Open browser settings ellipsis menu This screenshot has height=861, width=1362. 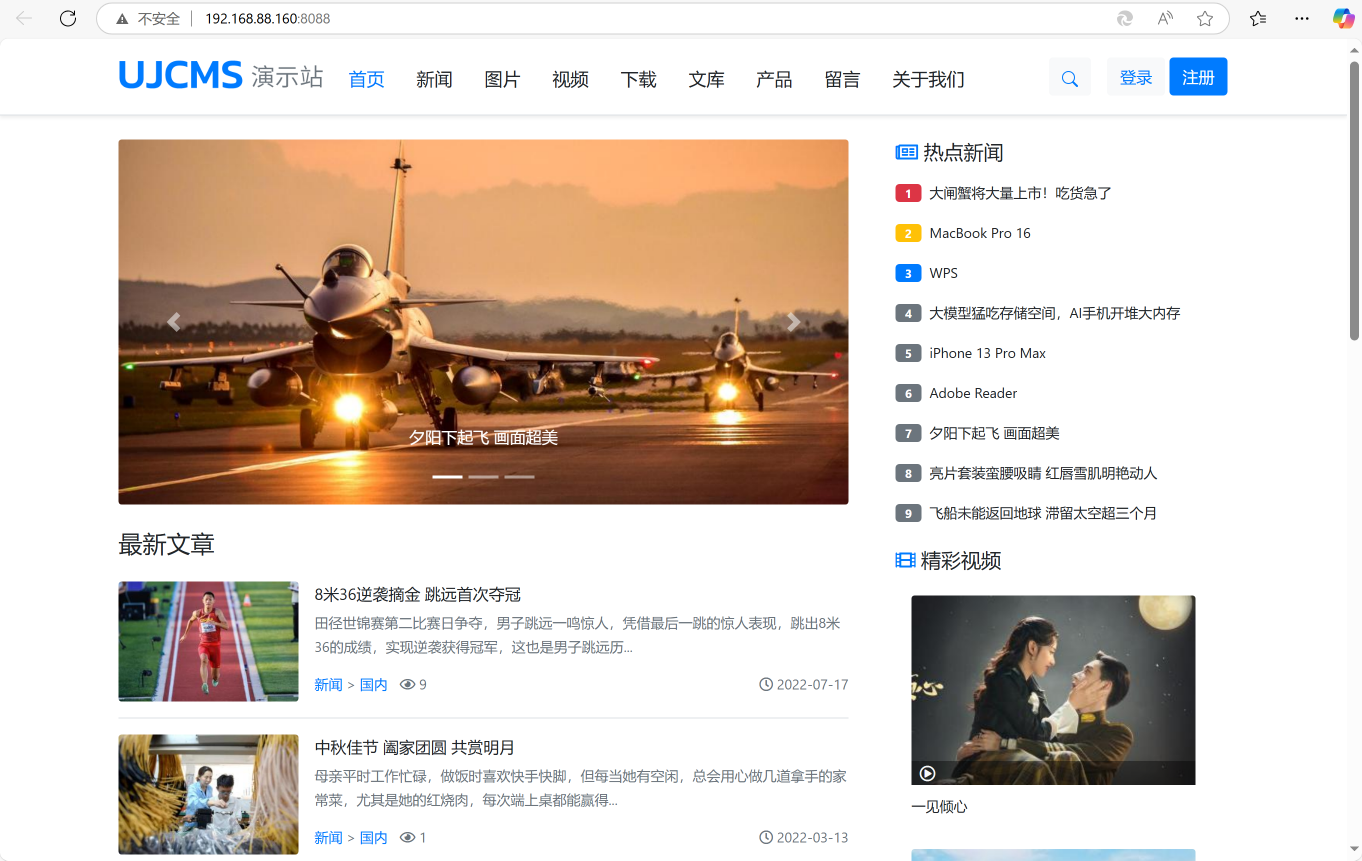[1301, 18]
